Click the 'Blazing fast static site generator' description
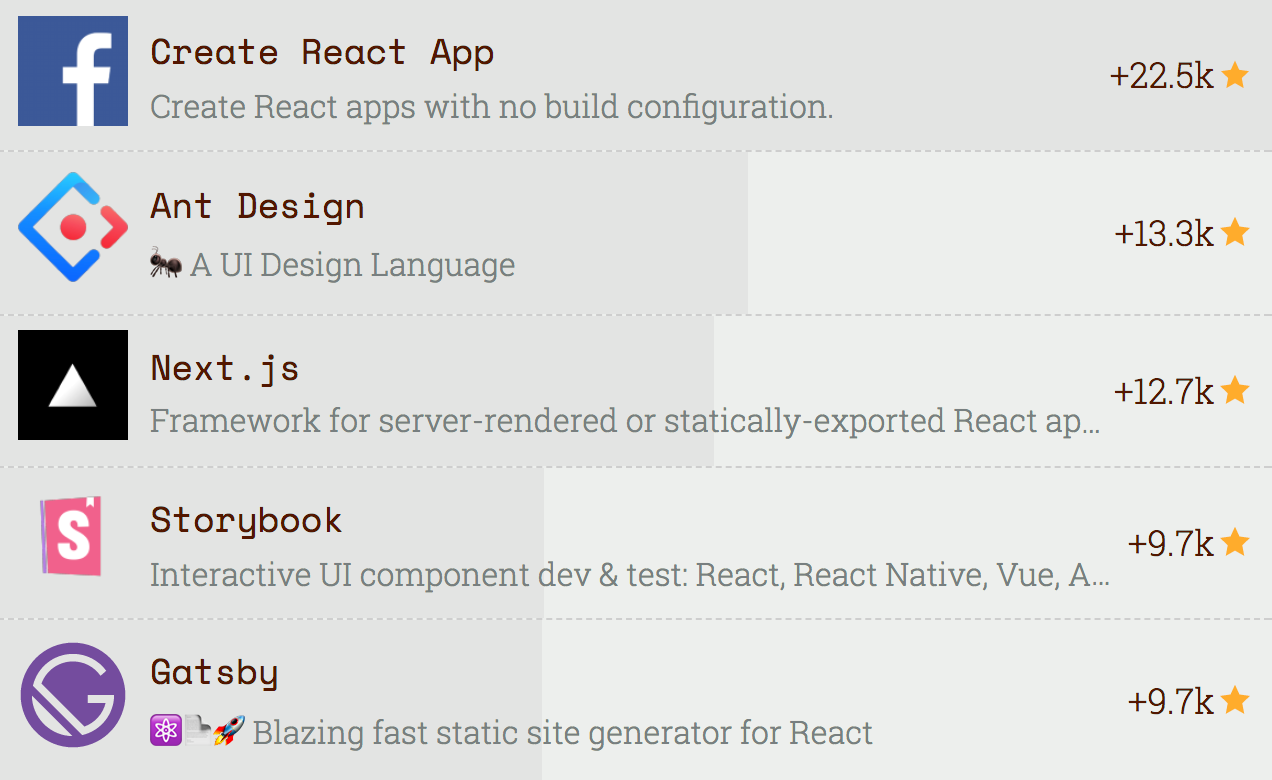This screenshot has height=780, width=1272. (x=562, y=733)
